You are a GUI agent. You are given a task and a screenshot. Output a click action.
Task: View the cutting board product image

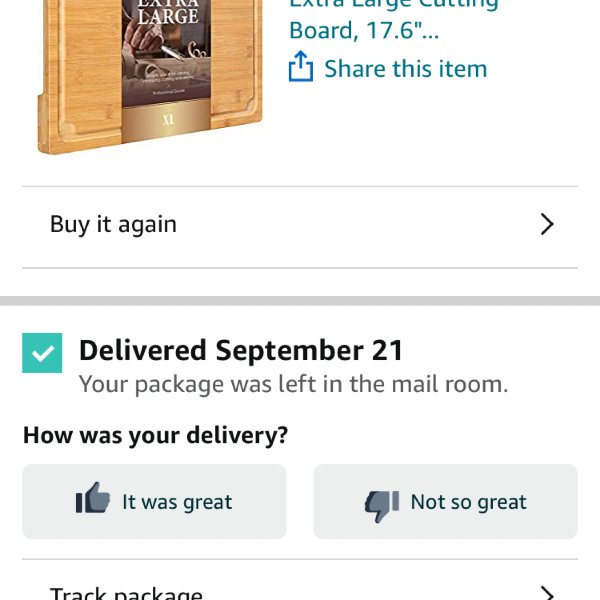tap(150, 77)
